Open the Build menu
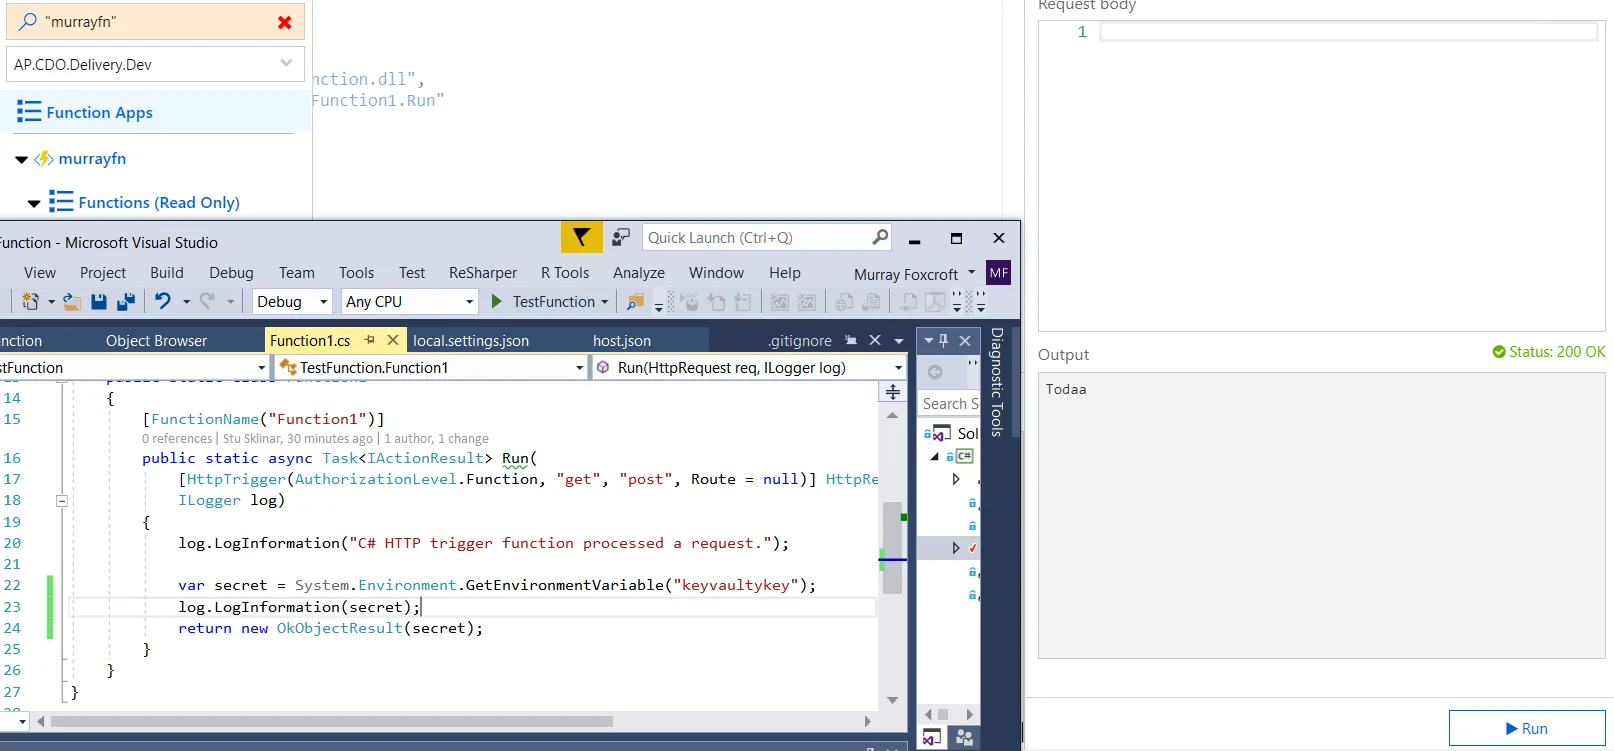Image resolution: width=1614 pixels, height=751 pixels. click(167, 272)
